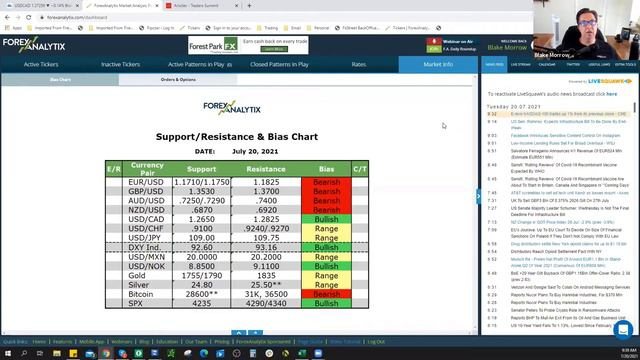Open Microsoft Edge from the taskbar
The width and height of the screenshot is (640, 360).
(x=204, y=353)
